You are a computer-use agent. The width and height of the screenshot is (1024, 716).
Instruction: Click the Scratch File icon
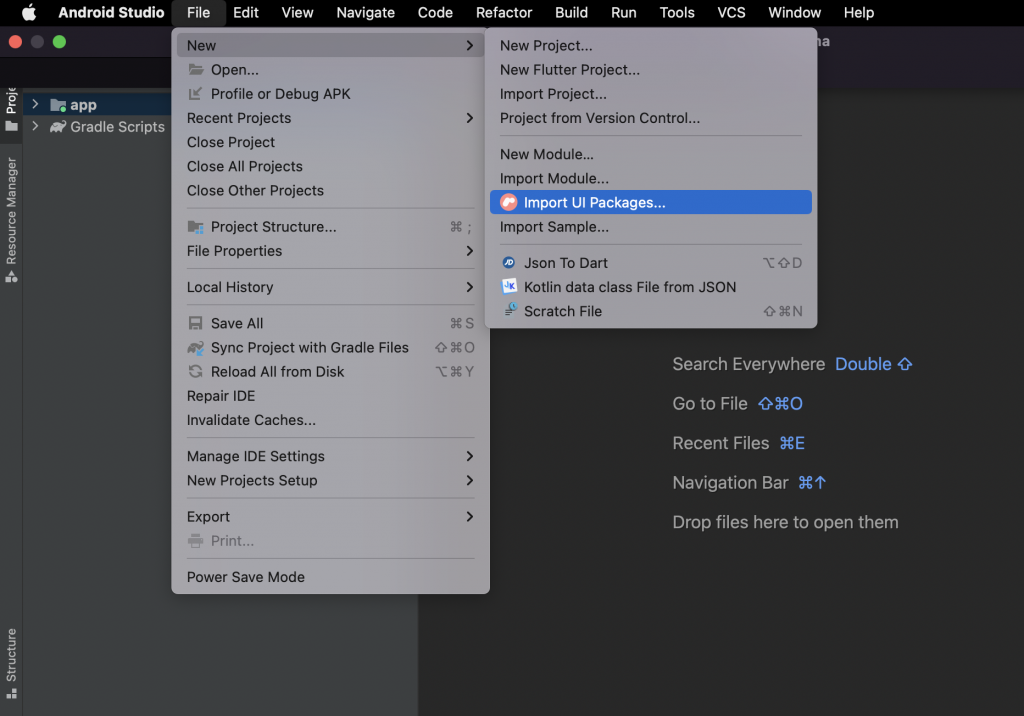[510, 310]
